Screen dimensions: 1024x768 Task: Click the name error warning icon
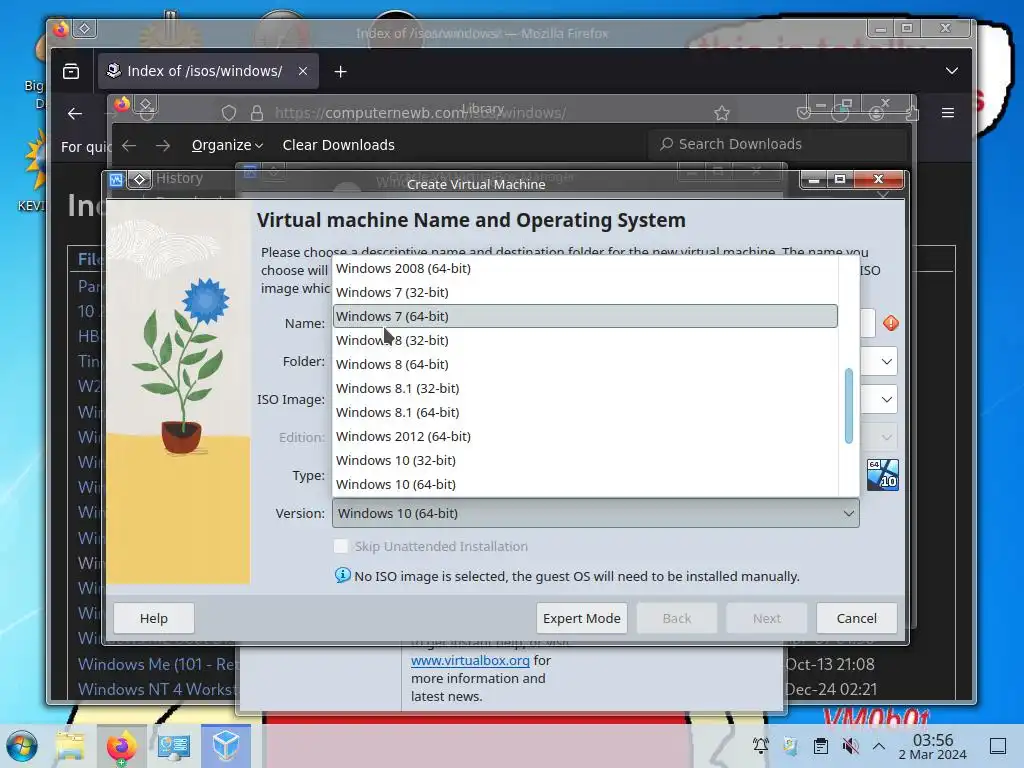tap(891, 323)
